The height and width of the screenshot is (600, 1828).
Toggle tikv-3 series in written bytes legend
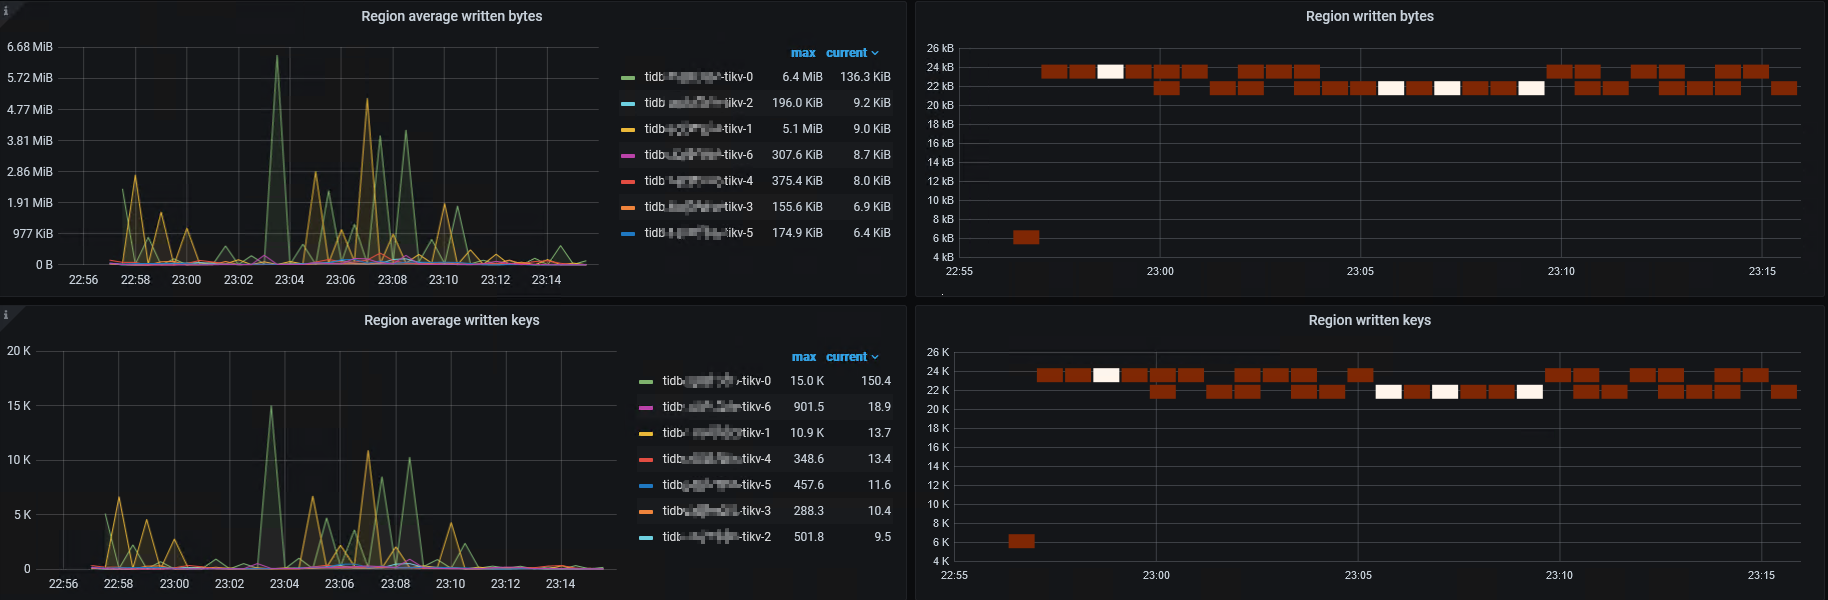tap(698, 207)
